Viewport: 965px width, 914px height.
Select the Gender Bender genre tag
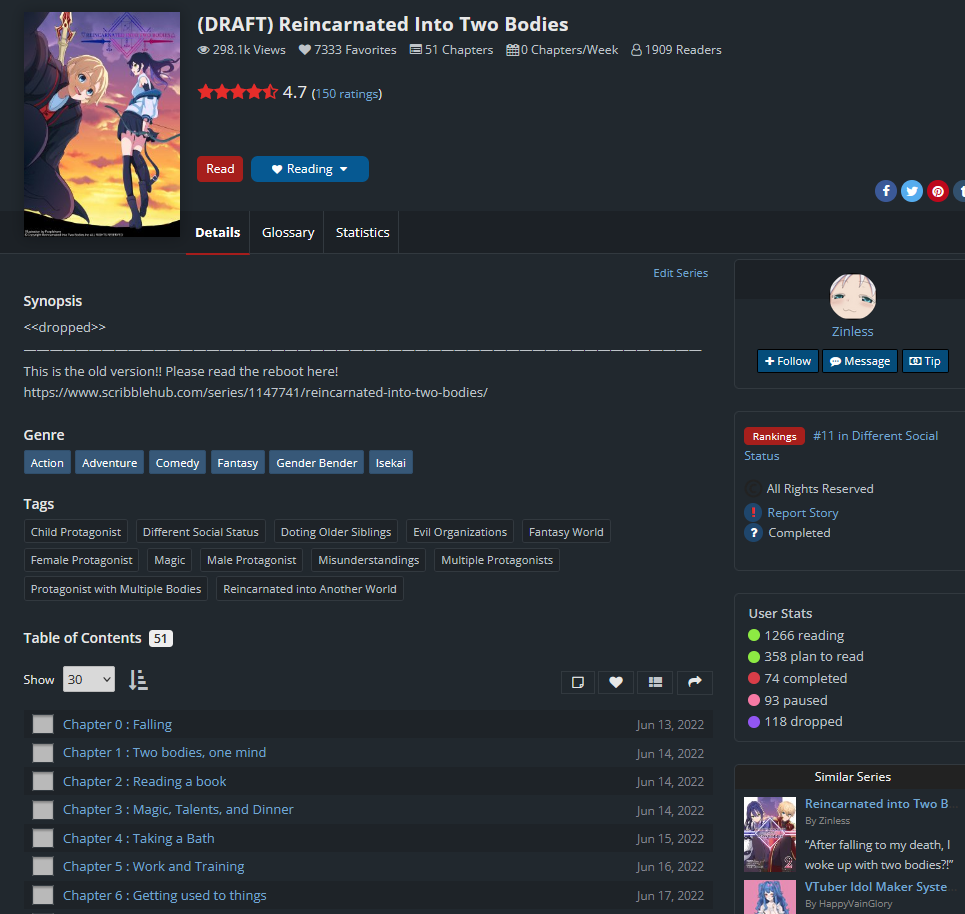point(316,462)
